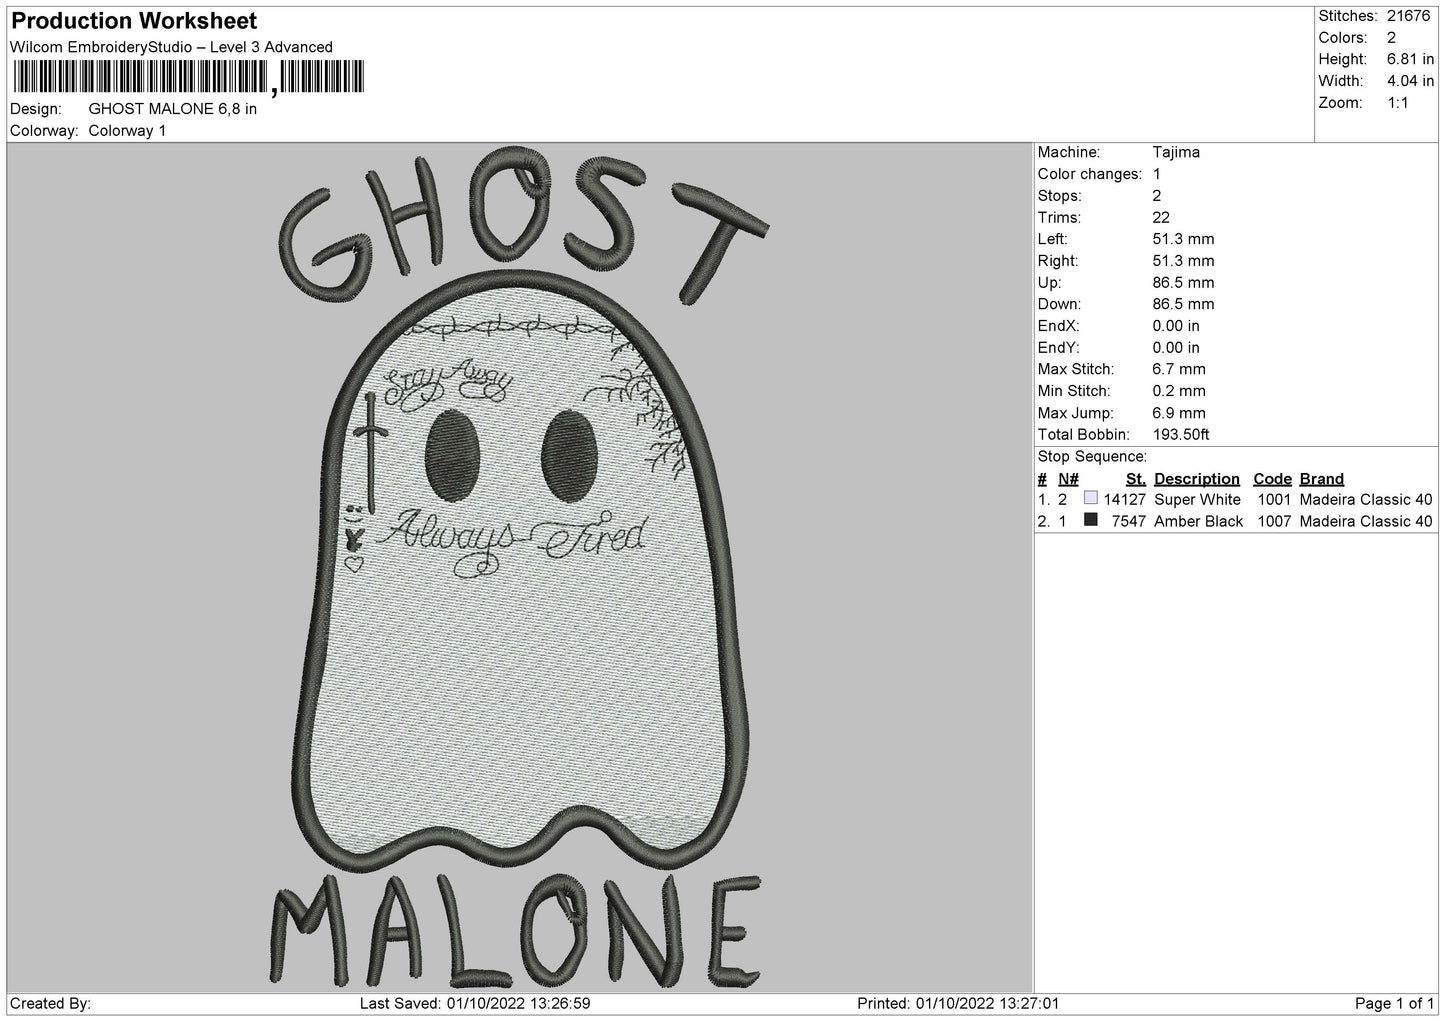Click the stitches value 21676

pos(1410,16)
